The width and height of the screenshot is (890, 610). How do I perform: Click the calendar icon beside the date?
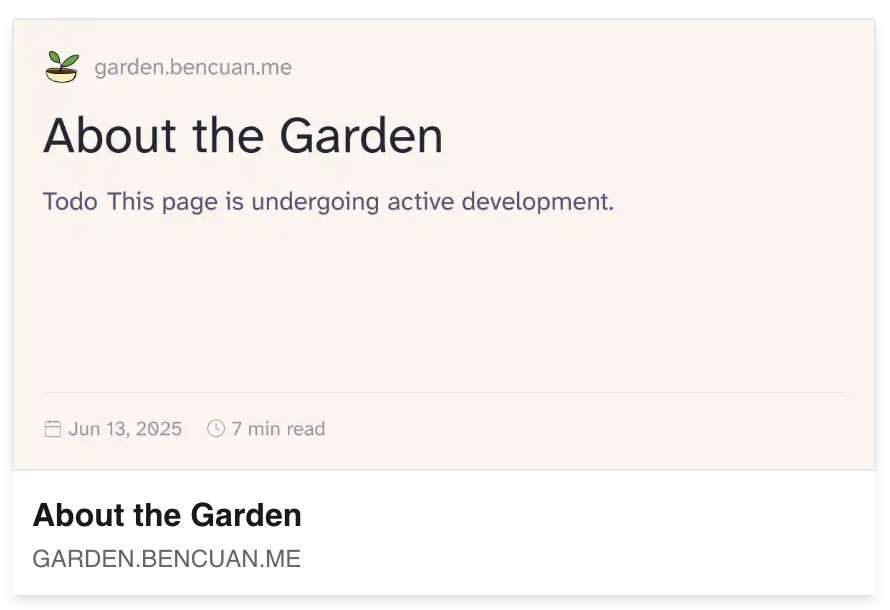53,429
